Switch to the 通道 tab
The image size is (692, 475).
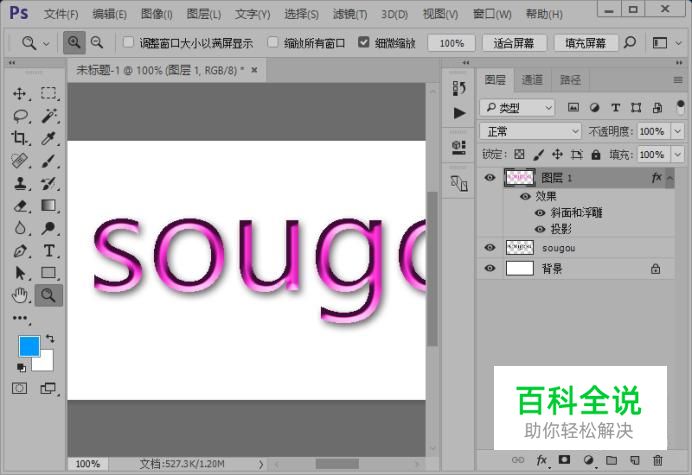click(x=532, y=80)
